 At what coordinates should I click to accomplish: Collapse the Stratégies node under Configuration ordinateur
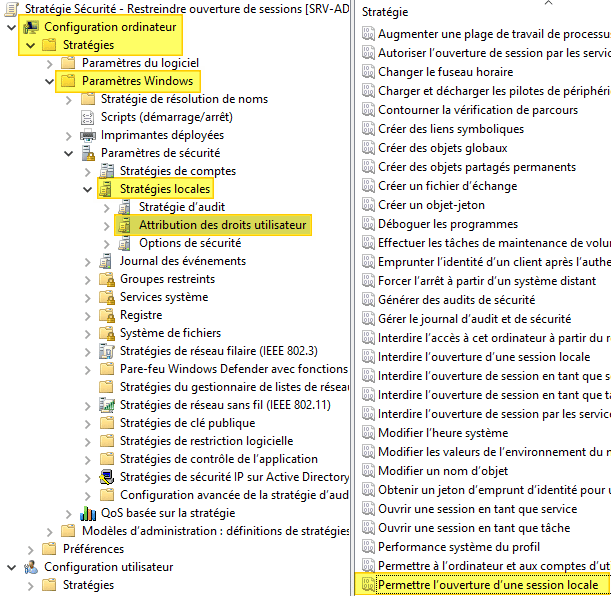pos(30,46)
